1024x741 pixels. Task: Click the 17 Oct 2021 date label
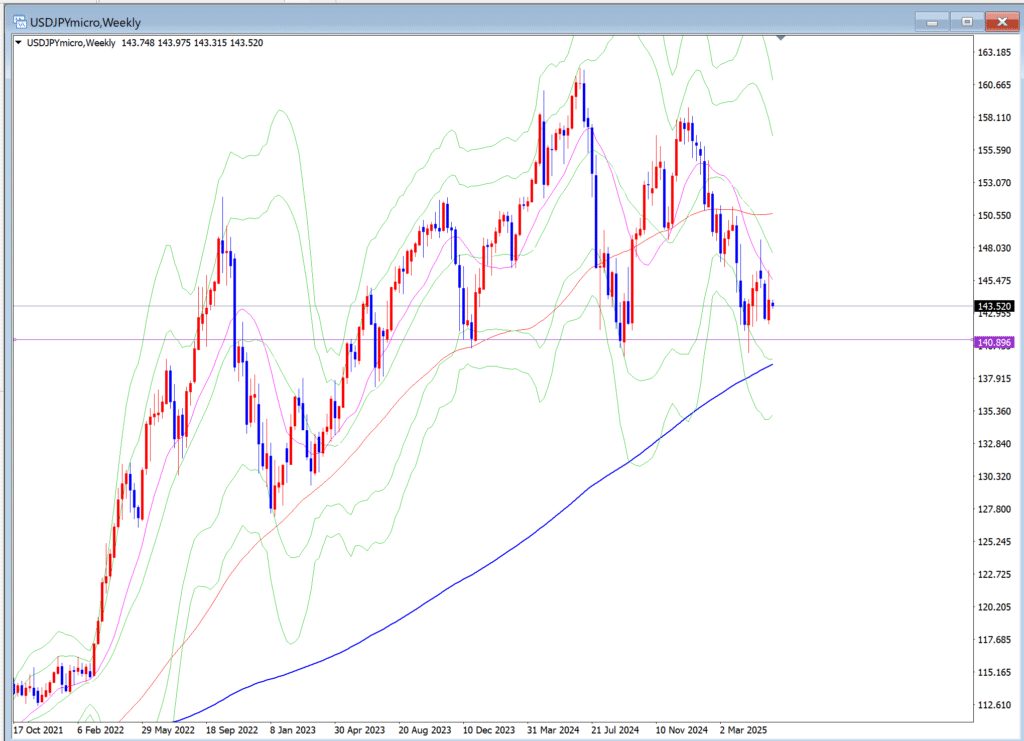38,730
